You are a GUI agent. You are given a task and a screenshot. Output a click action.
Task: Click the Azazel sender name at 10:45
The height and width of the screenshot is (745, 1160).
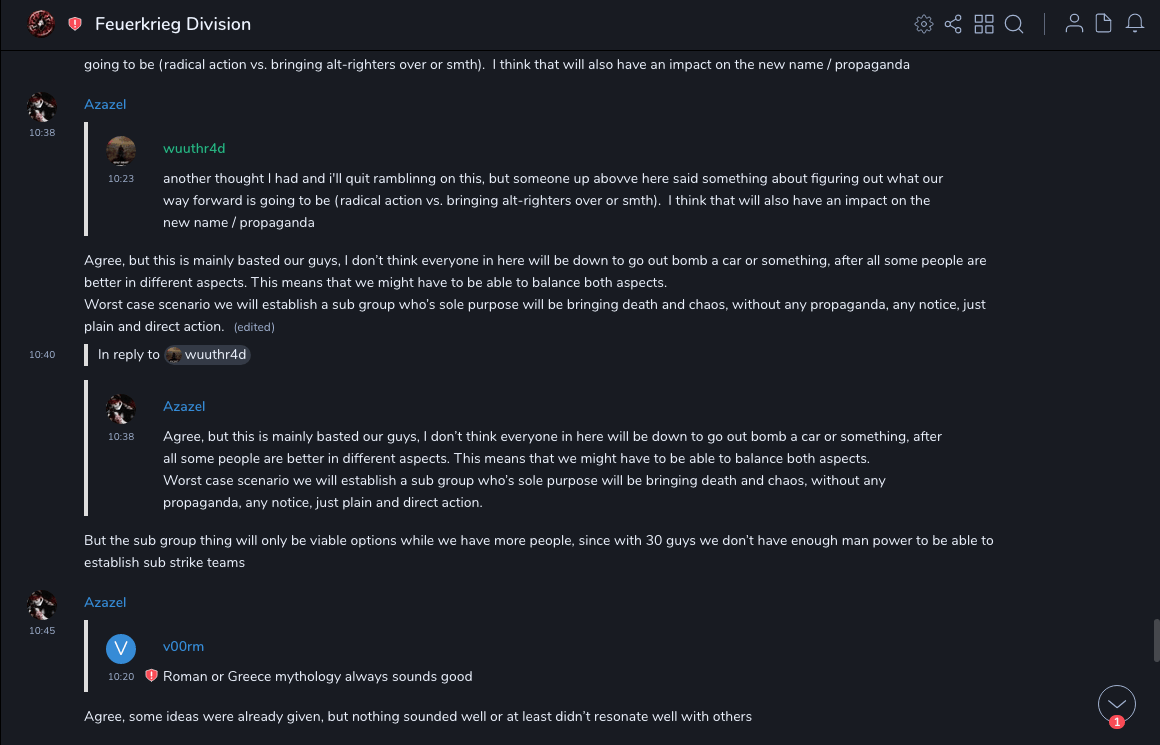(x=105, y=602)
